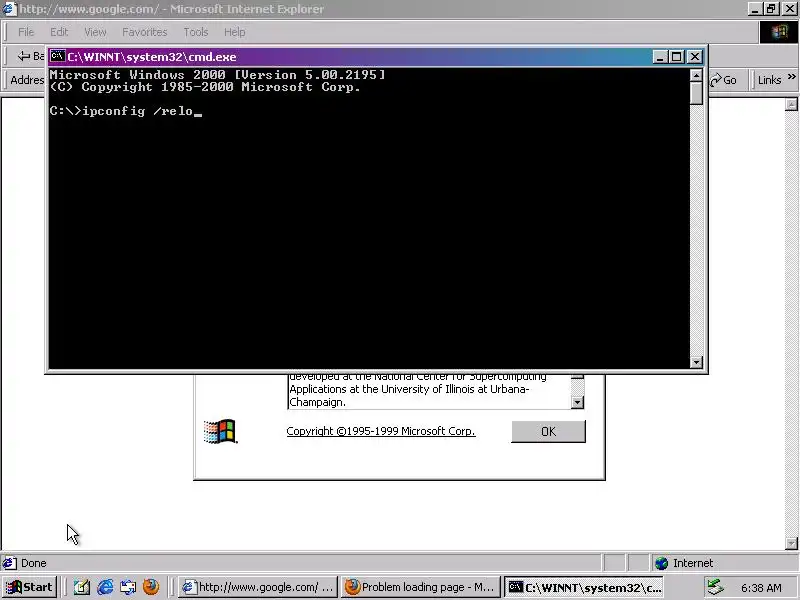Viewport: 800px width, 600px height.
Task: Click the Address bar label in Internet Explorer
Action: [27, 80]
